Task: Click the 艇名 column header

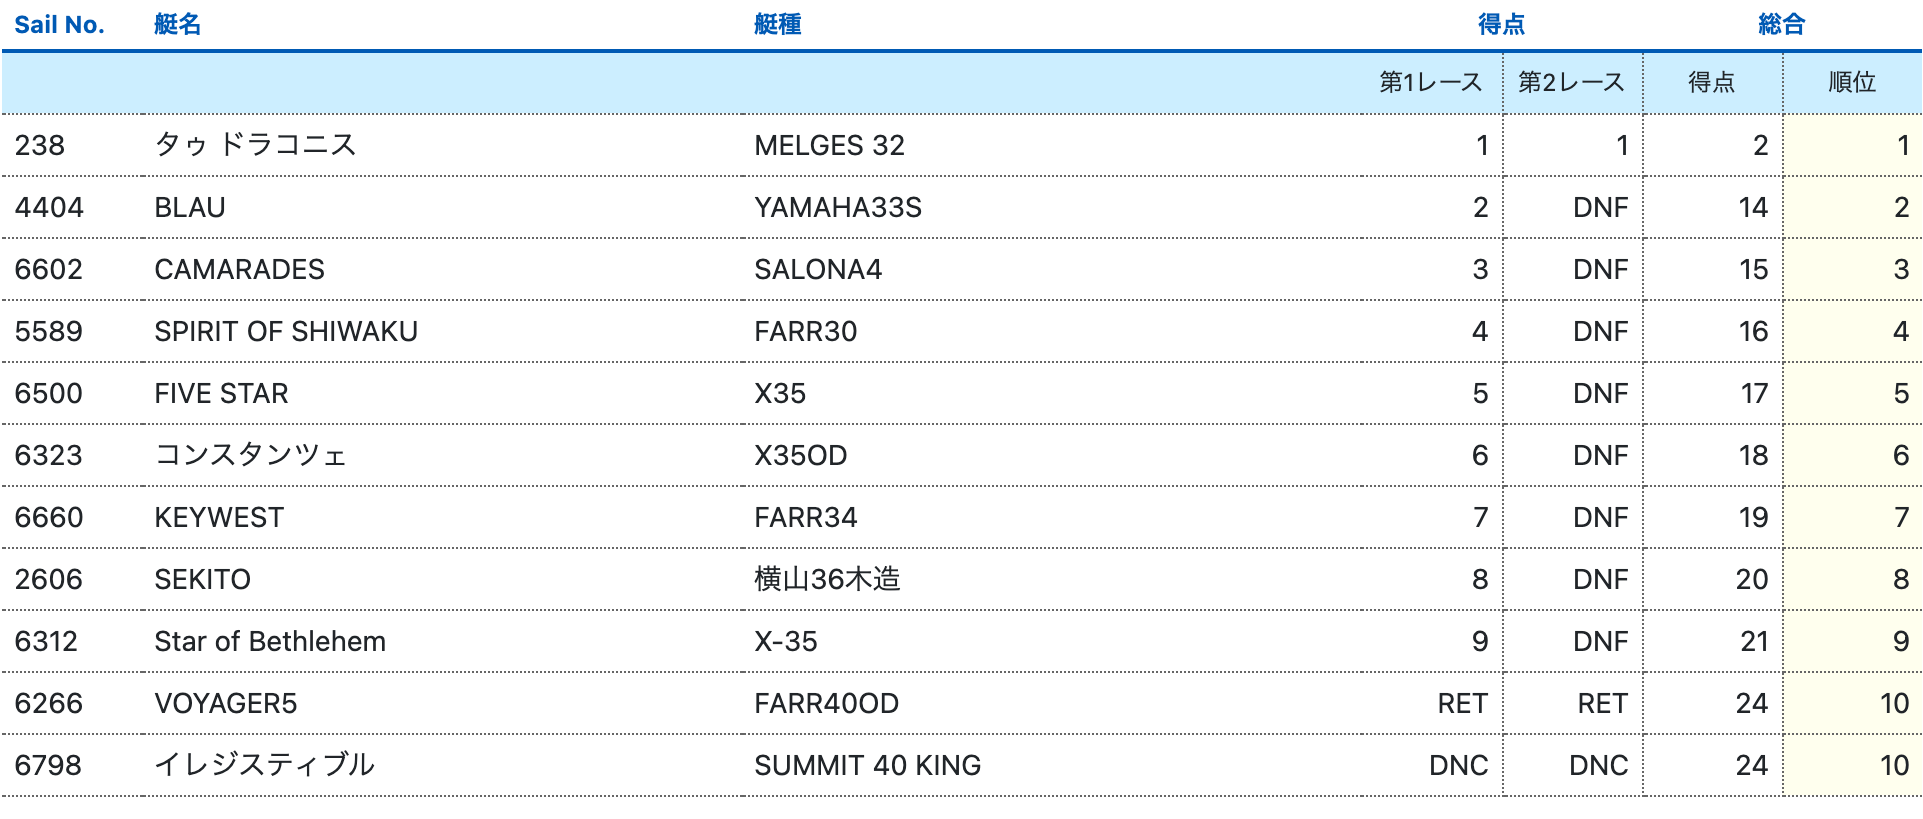Action: click(178, 25)
